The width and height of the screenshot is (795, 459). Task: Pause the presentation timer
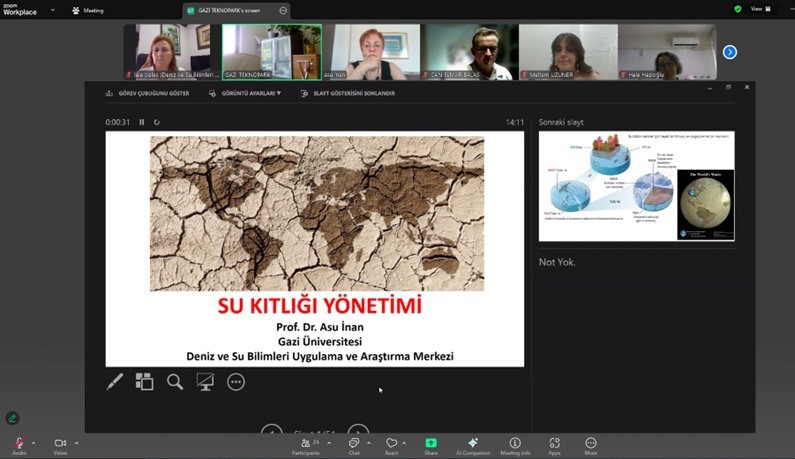[141, 122]
